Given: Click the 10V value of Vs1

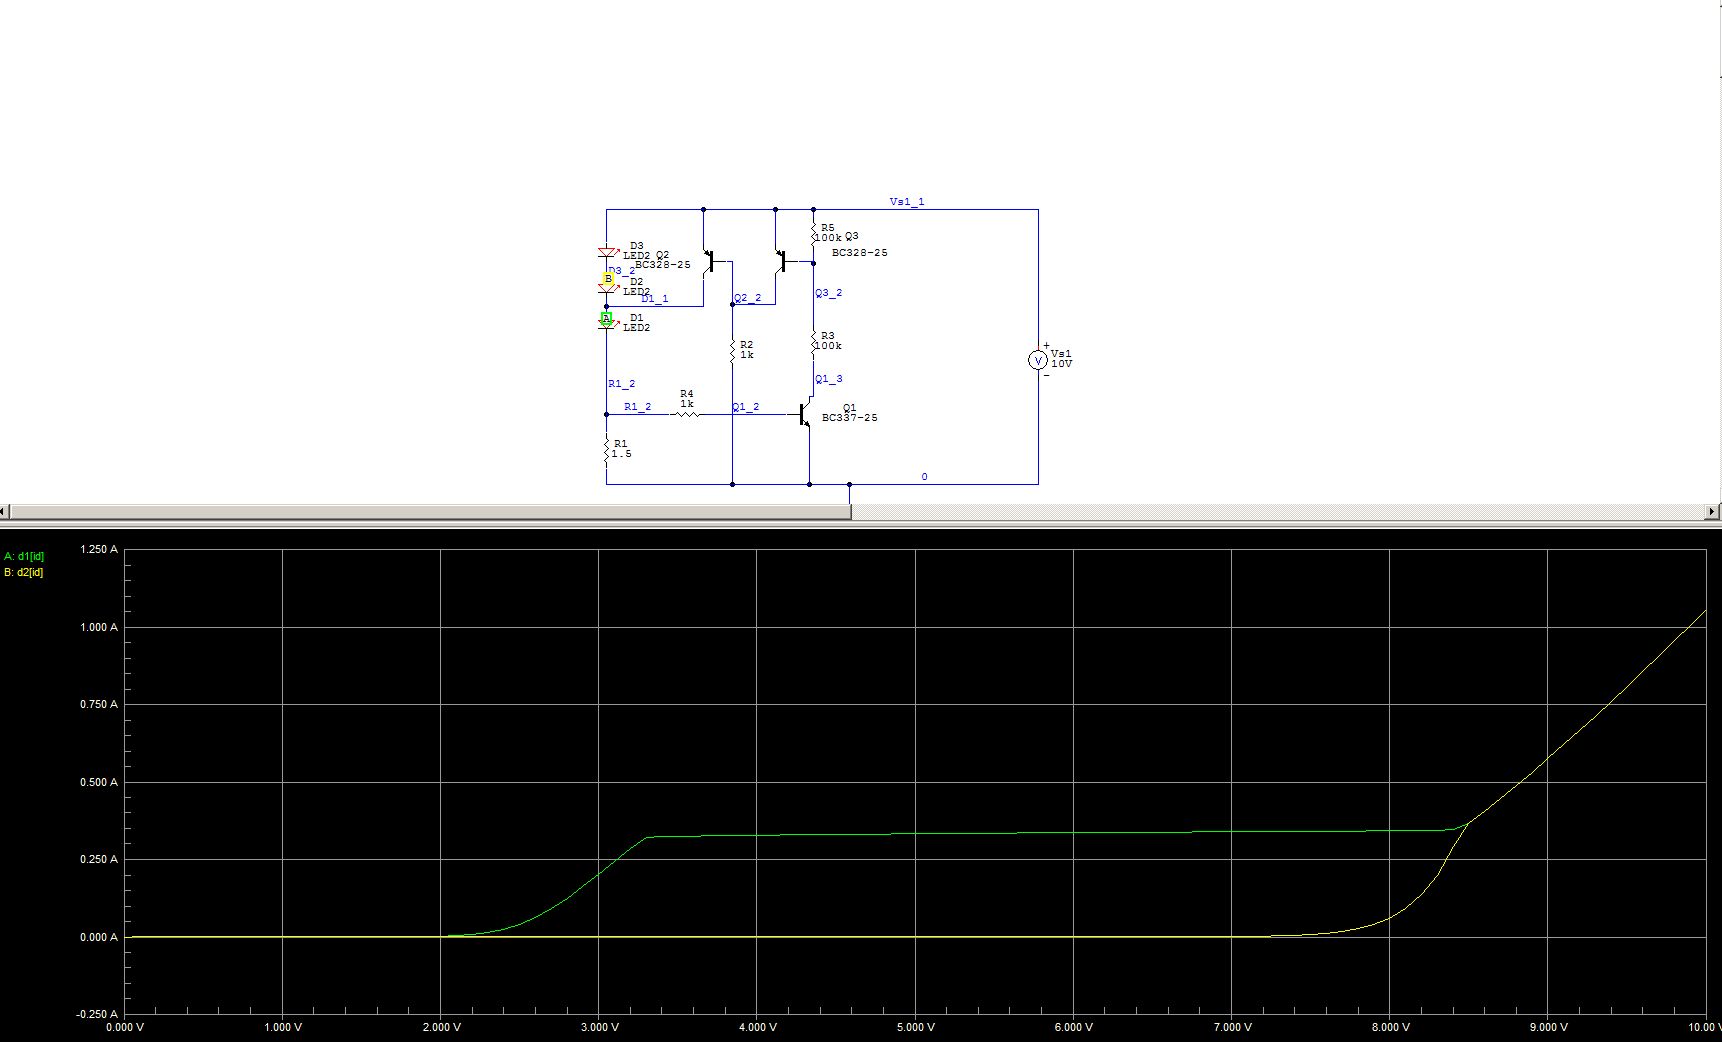Looking at the screenshot, I should click(1061, 364).
